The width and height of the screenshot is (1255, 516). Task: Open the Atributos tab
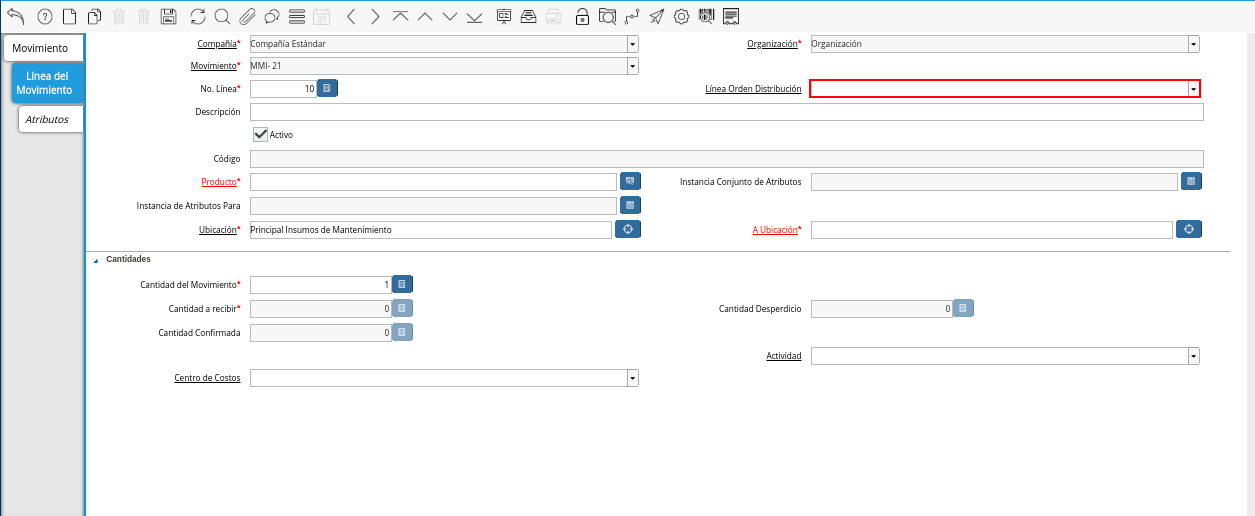pyautogui.click(x=47, y=119)
